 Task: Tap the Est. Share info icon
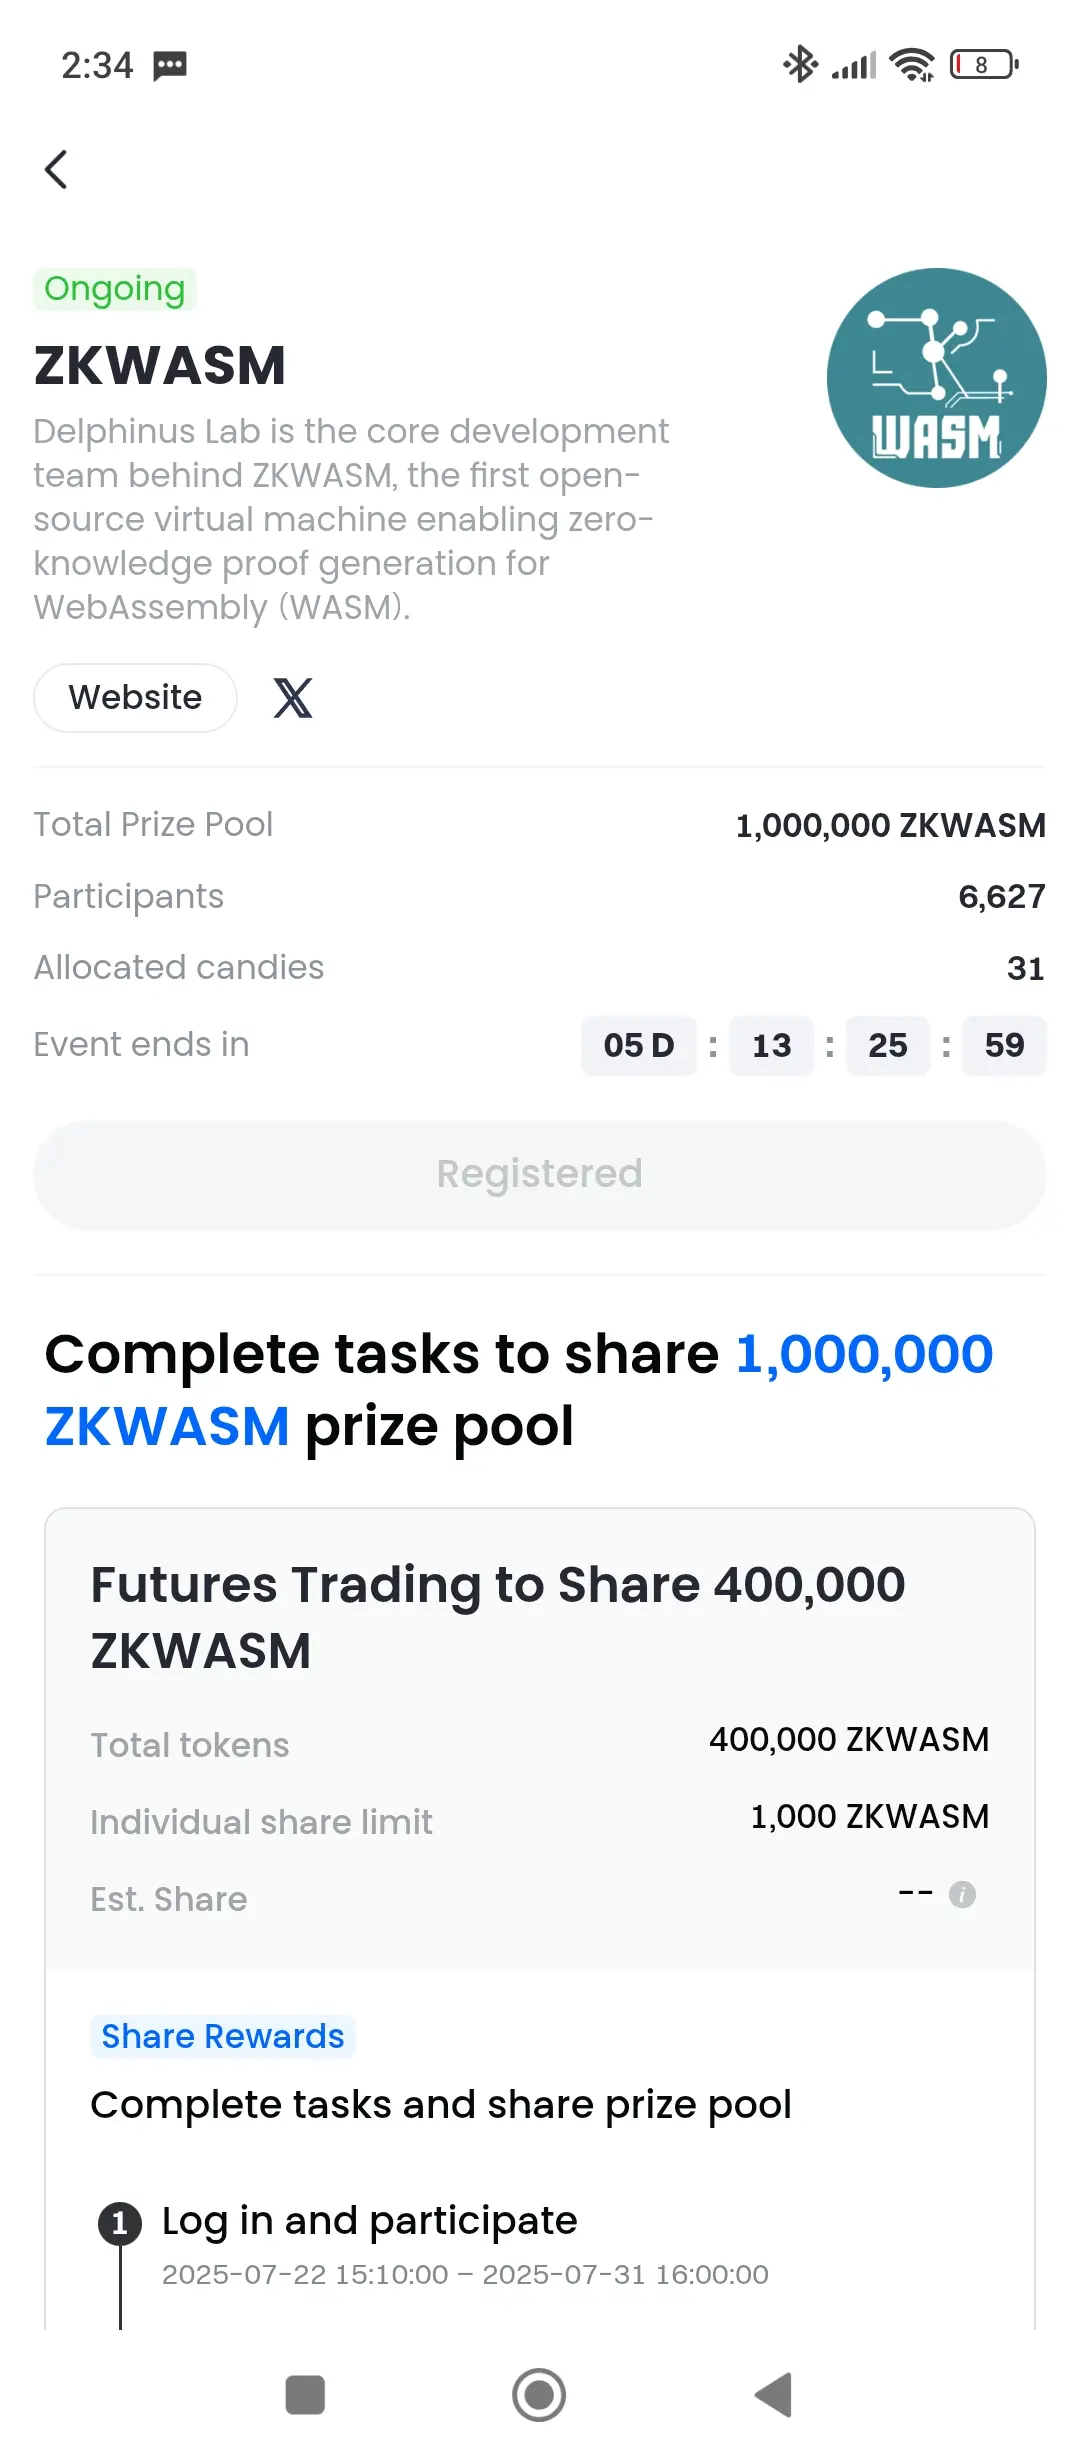(962, 1894)
